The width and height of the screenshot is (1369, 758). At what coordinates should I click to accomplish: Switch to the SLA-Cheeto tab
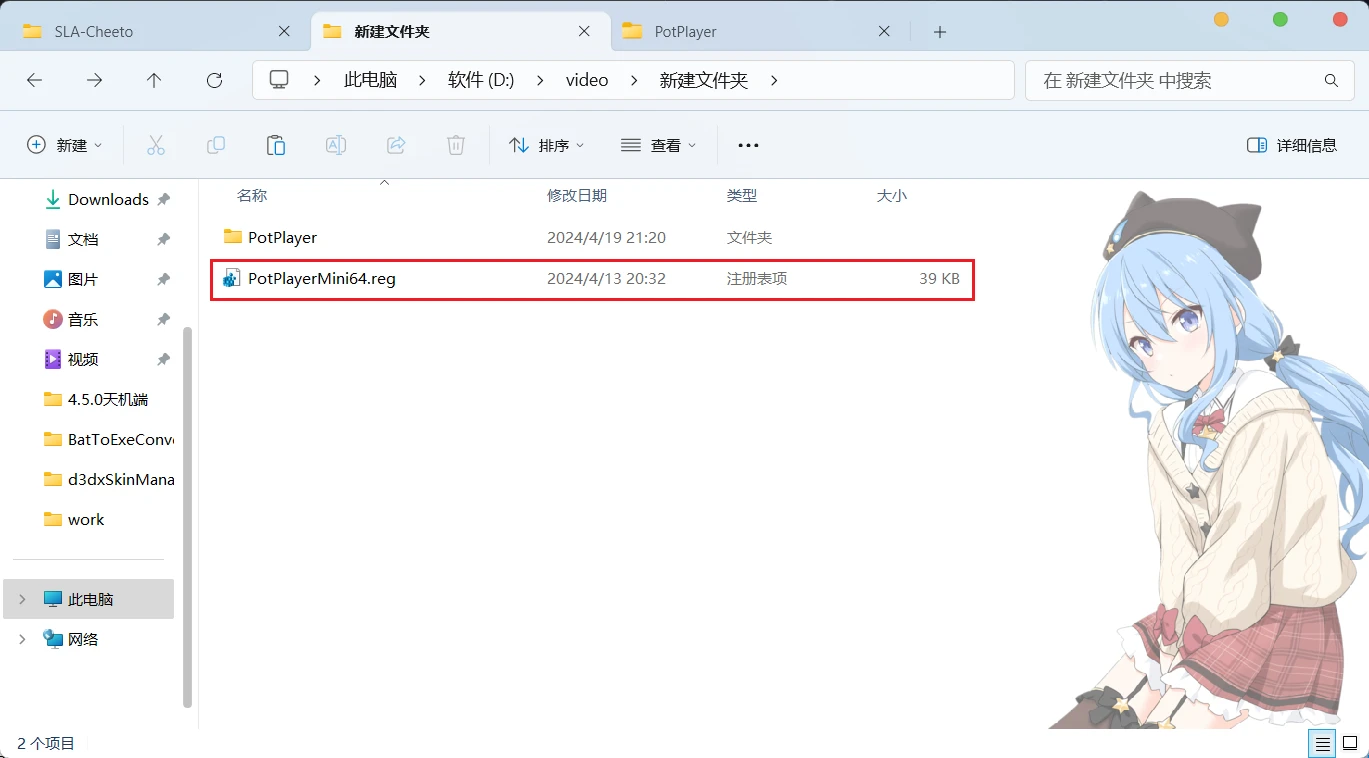(x=159, y=31)
